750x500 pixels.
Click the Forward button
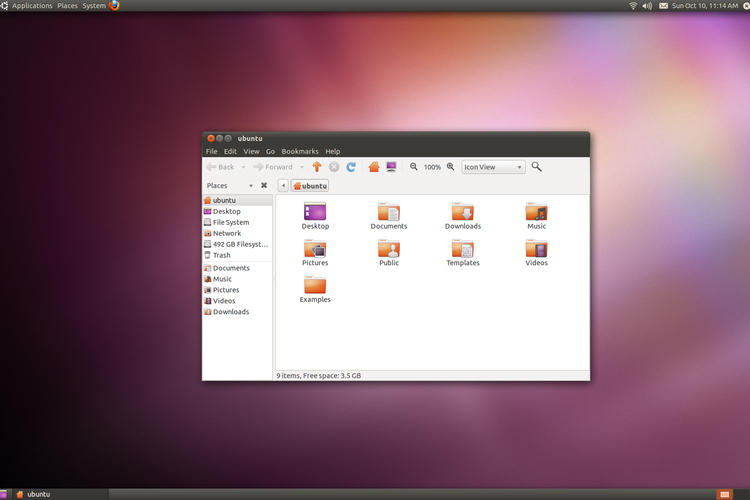click(x=273, y=167)
